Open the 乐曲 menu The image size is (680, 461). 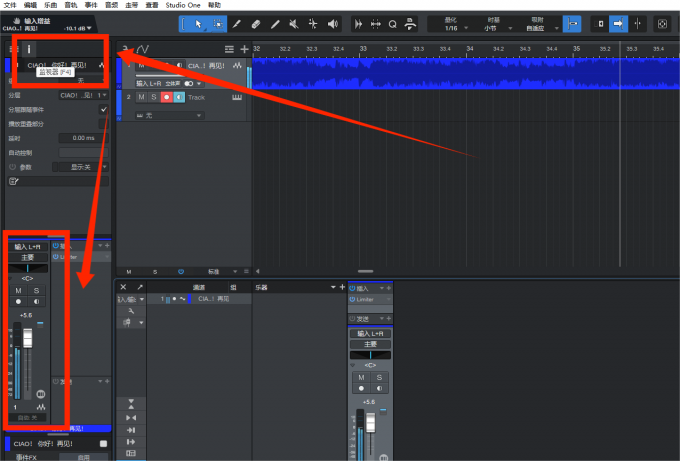pyautogui.click(x=51, y=5)
